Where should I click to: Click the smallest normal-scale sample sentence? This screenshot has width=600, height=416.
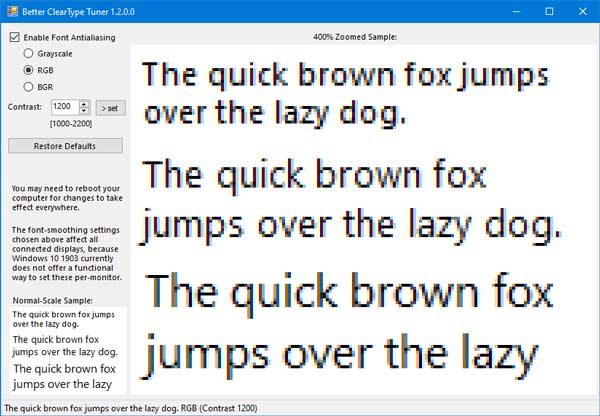[x=64, y=319]
